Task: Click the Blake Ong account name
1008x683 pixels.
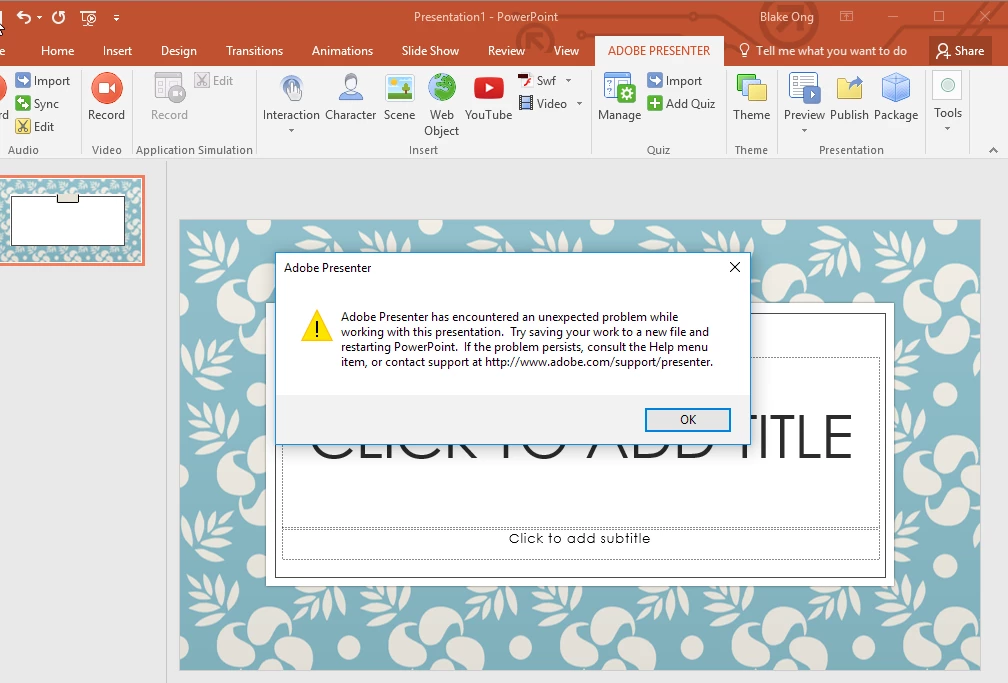Action: pyautogui.click(x=786, y=17)
